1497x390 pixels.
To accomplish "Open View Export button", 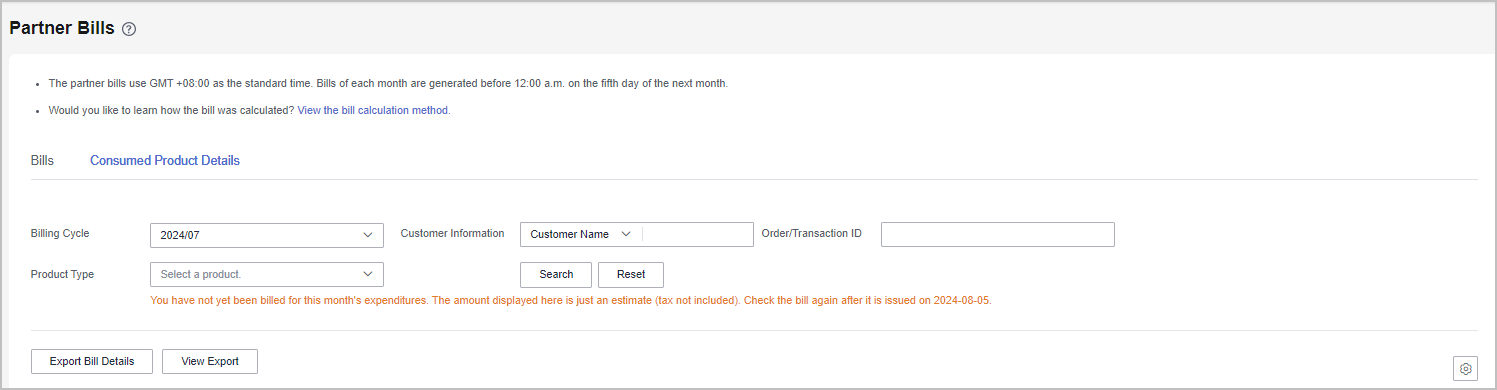I will (x=210, y=361).
